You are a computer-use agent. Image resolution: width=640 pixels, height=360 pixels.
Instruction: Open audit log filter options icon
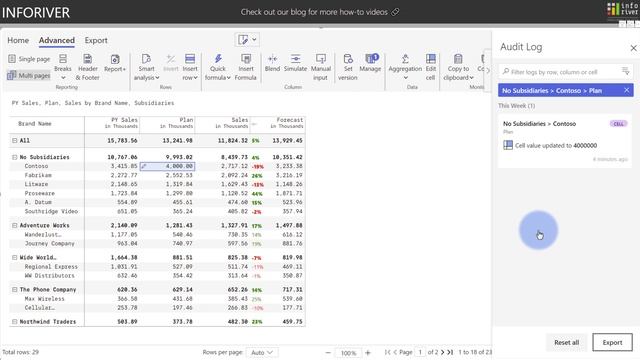[625, 71]
